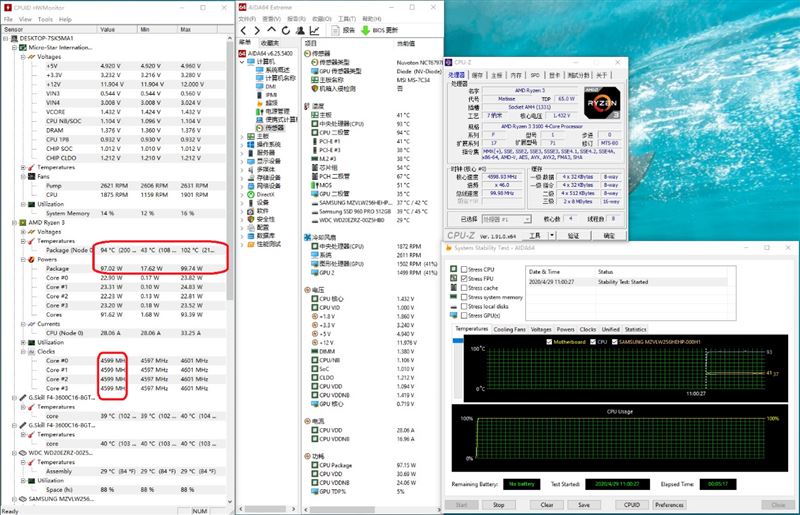Click the refresh icon in AIDA64 toolbar
Image resolution: width=800 pixels, height=515 pixels.
point(286,31)
